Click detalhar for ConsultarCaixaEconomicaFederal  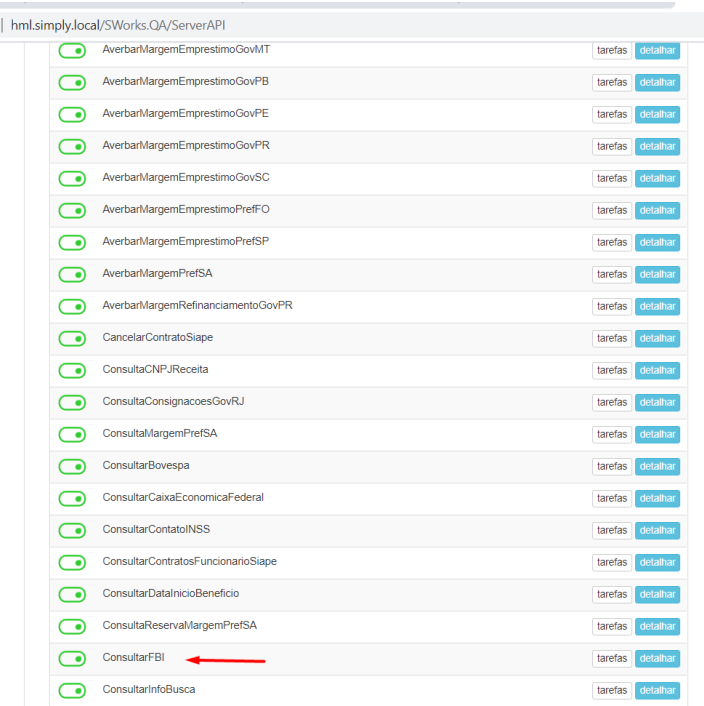tap(657, 498)
